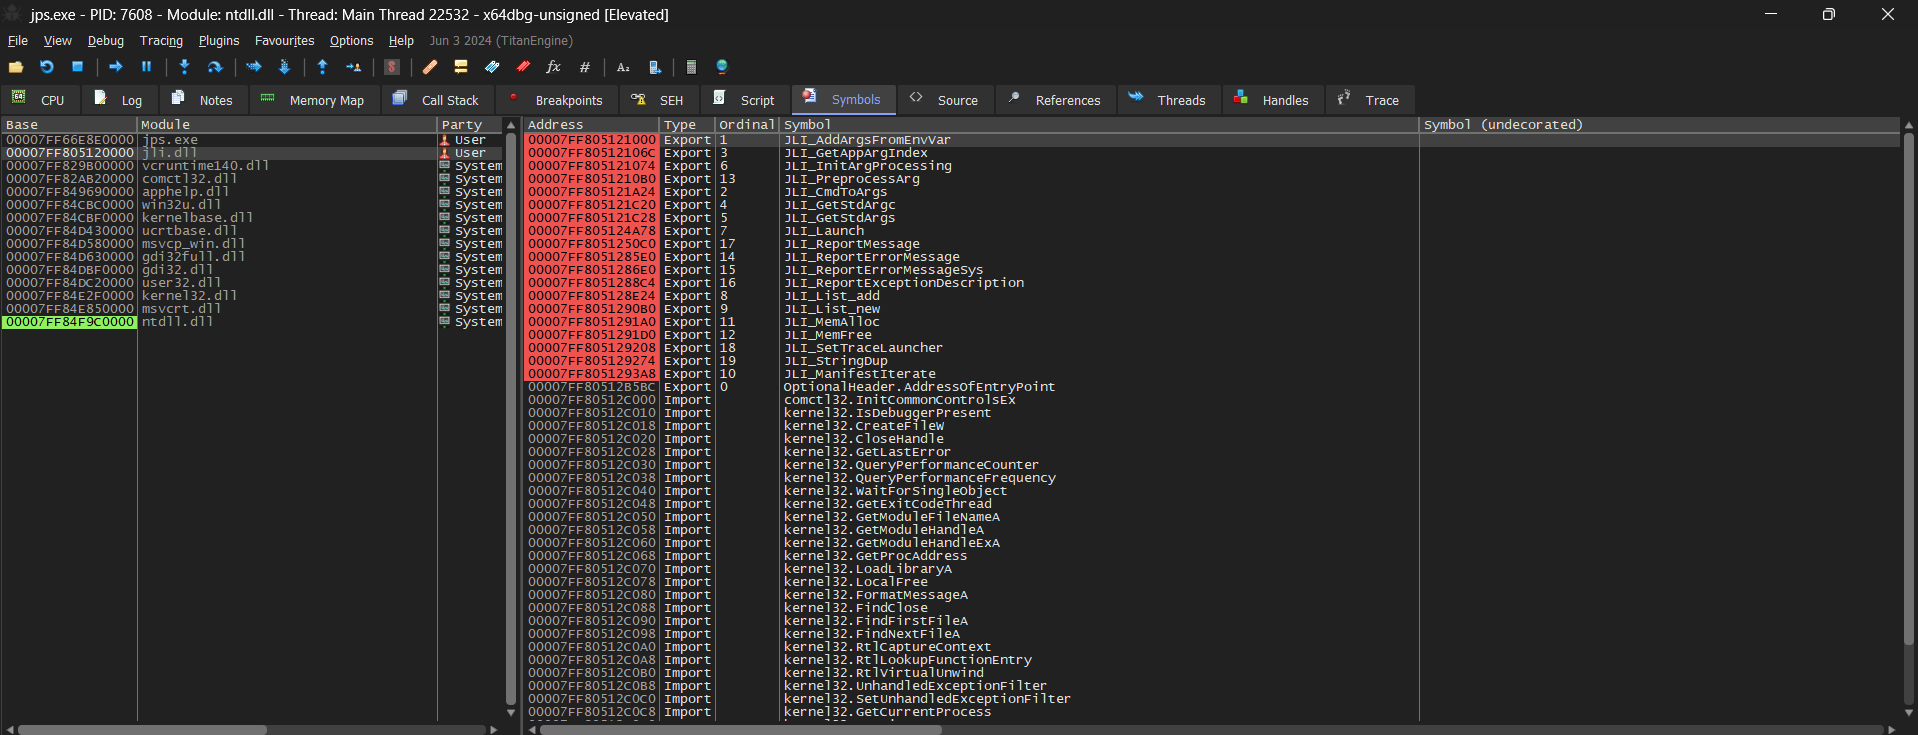Screen dimensions: 1918x735
Task: Click the Restart debuggee icon
Action: click(x=47, y=67)
